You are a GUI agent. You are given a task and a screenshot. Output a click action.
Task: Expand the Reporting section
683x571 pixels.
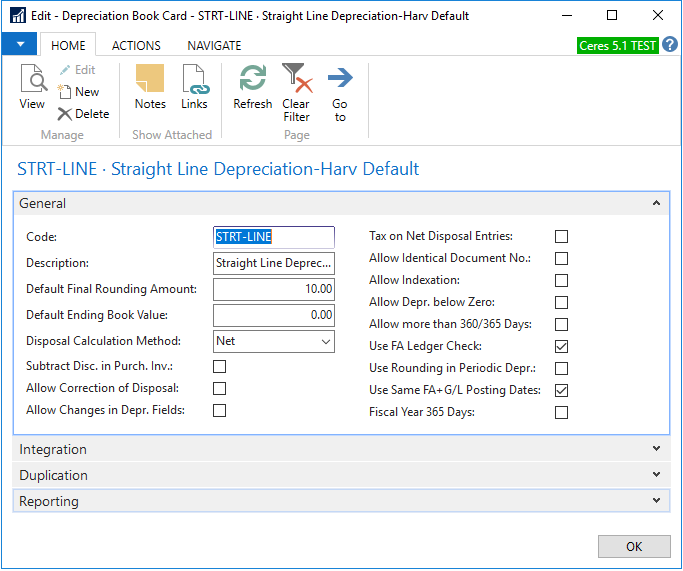[340, 502]
